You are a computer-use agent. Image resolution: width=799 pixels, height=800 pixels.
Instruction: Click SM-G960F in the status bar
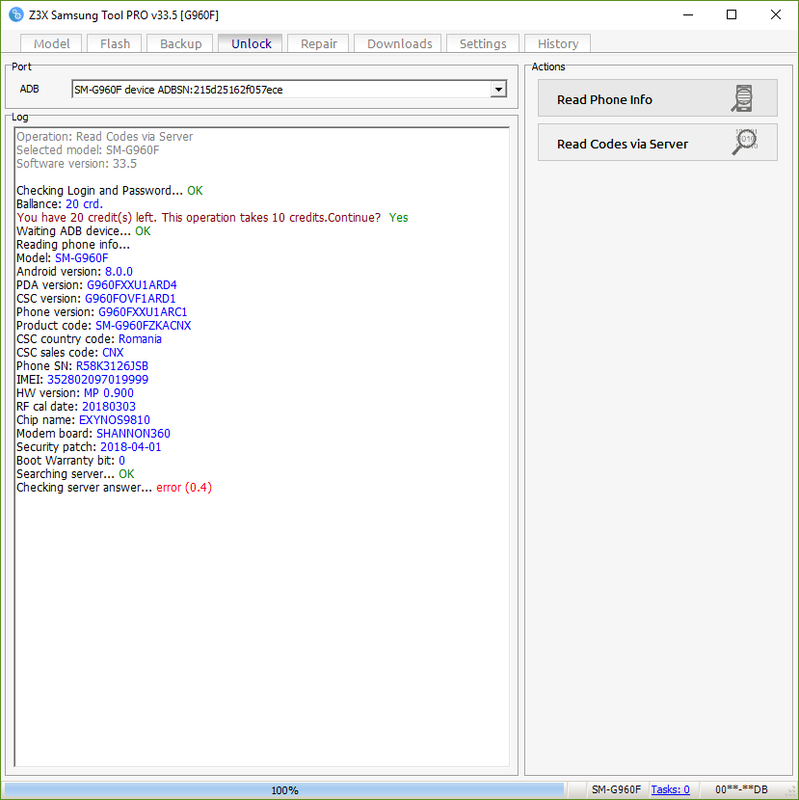click(x=616, y=789)
